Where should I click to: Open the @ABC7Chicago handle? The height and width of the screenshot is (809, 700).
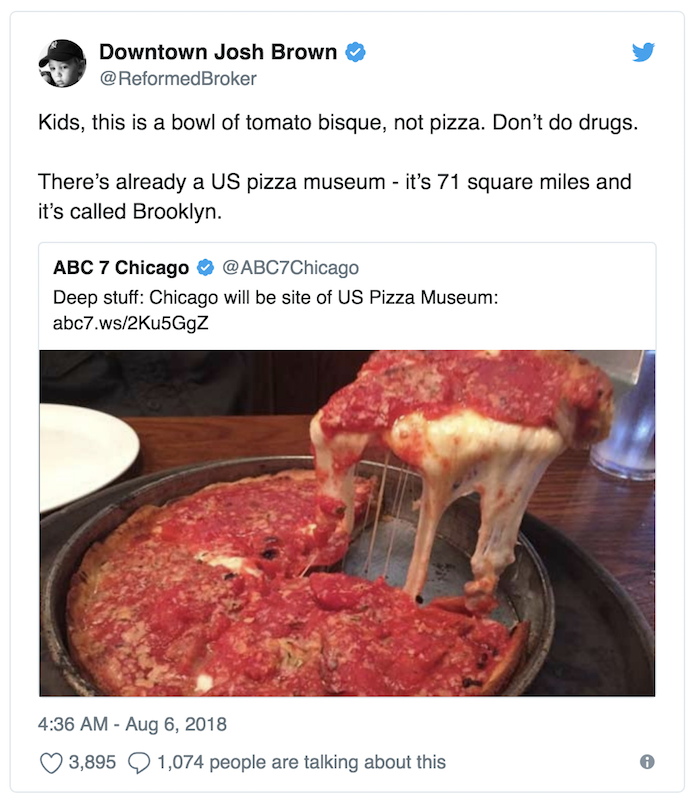tap(290, 267)
